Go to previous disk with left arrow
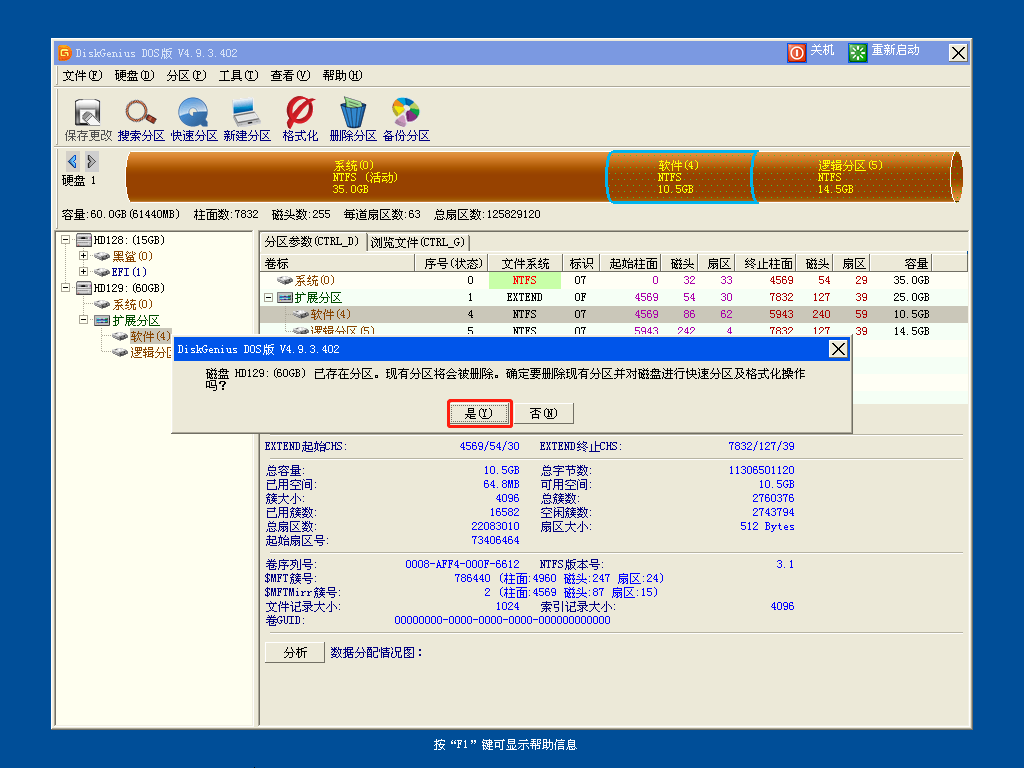Image resolution: width=1024 pixels, height=768 pixels. coord(72,161)
